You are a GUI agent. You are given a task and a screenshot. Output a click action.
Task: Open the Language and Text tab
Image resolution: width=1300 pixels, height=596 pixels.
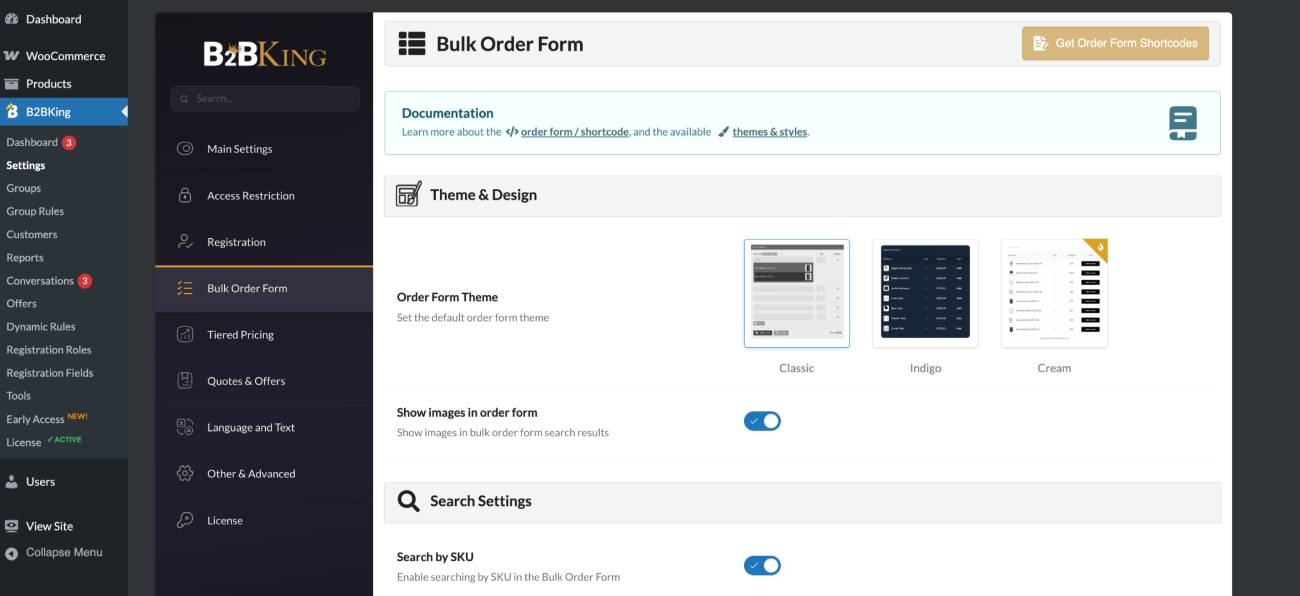pyautogui.click(x=264, y=427)
